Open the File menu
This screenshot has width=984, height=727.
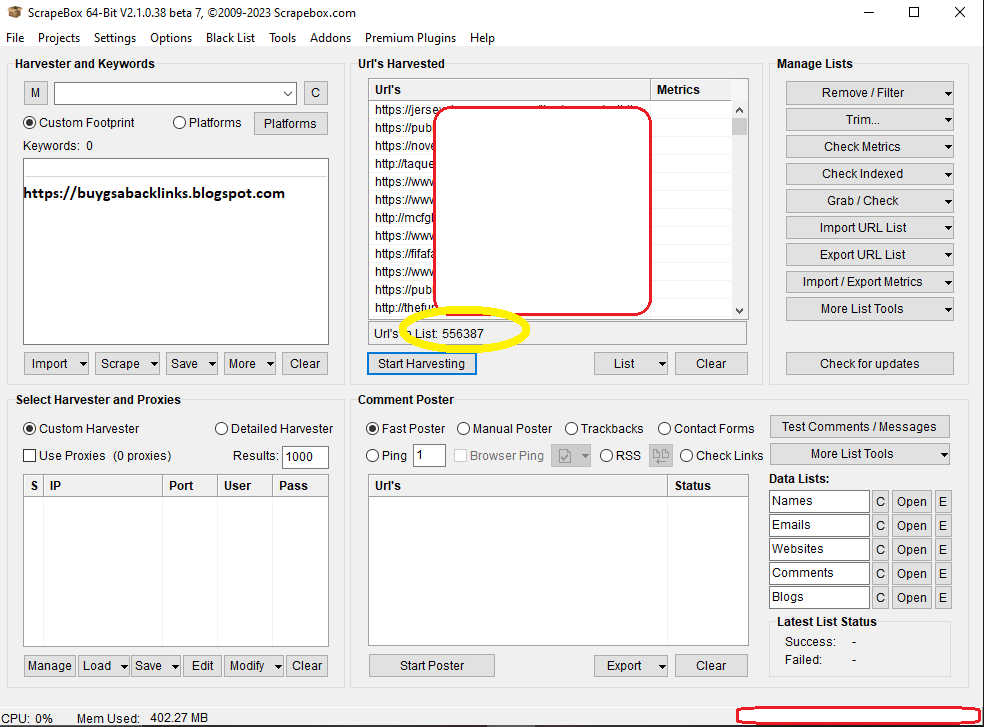(x=15, y=38)
